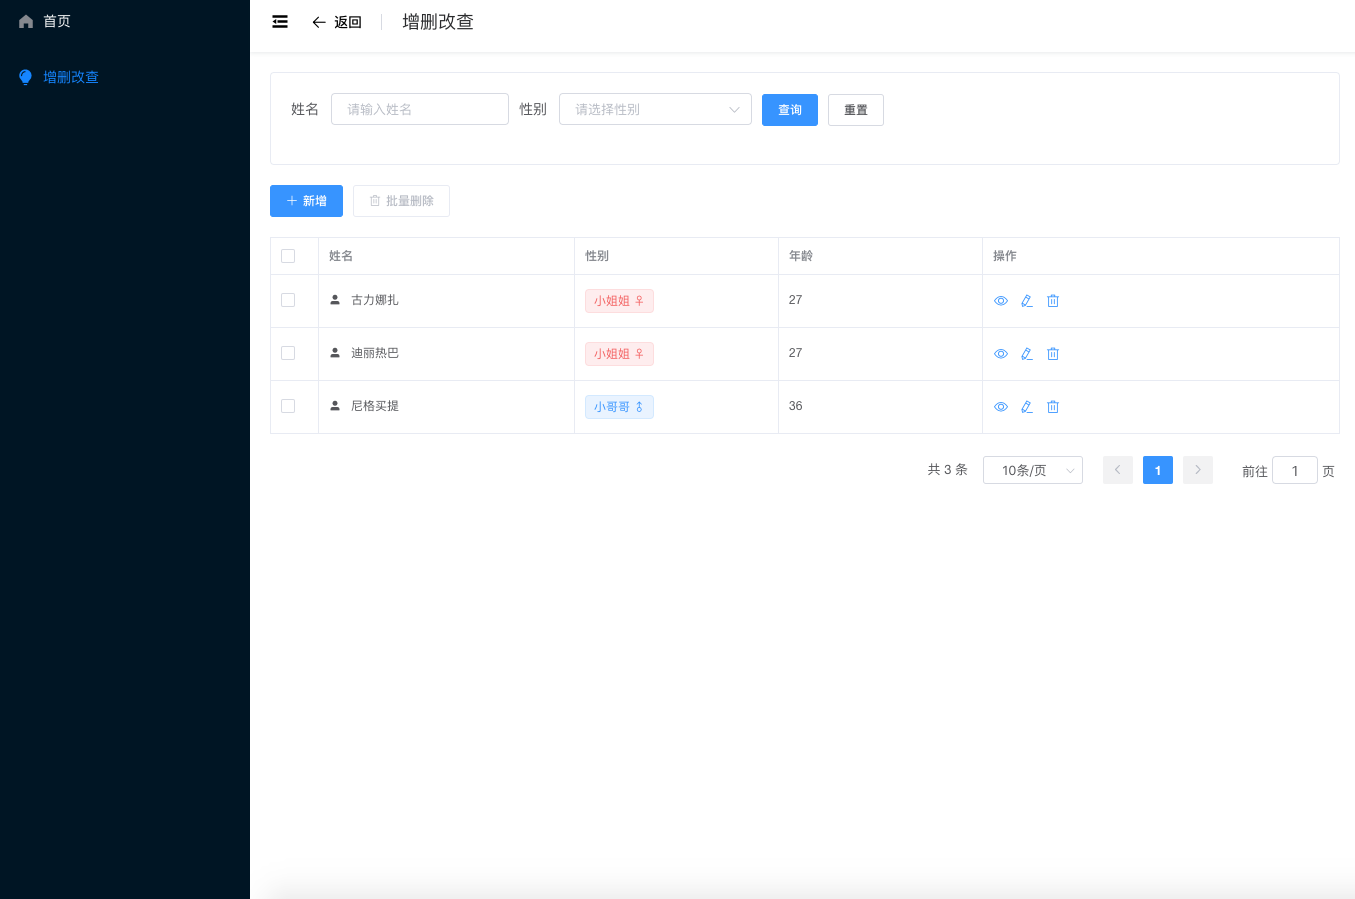Click user icon beside 迪丽热巴

335,353
